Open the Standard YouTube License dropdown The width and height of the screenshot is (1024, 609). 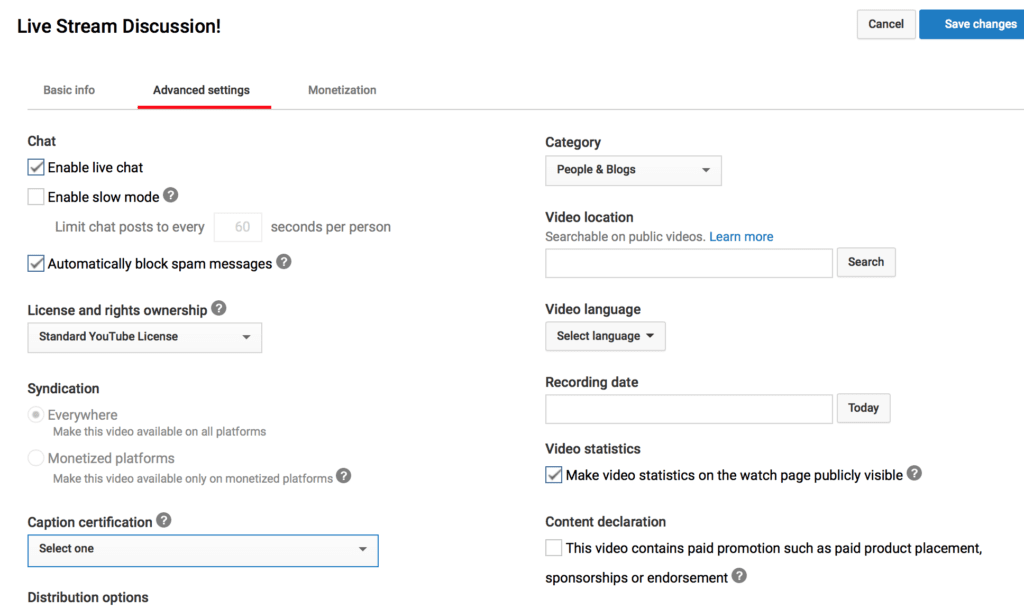144,337
